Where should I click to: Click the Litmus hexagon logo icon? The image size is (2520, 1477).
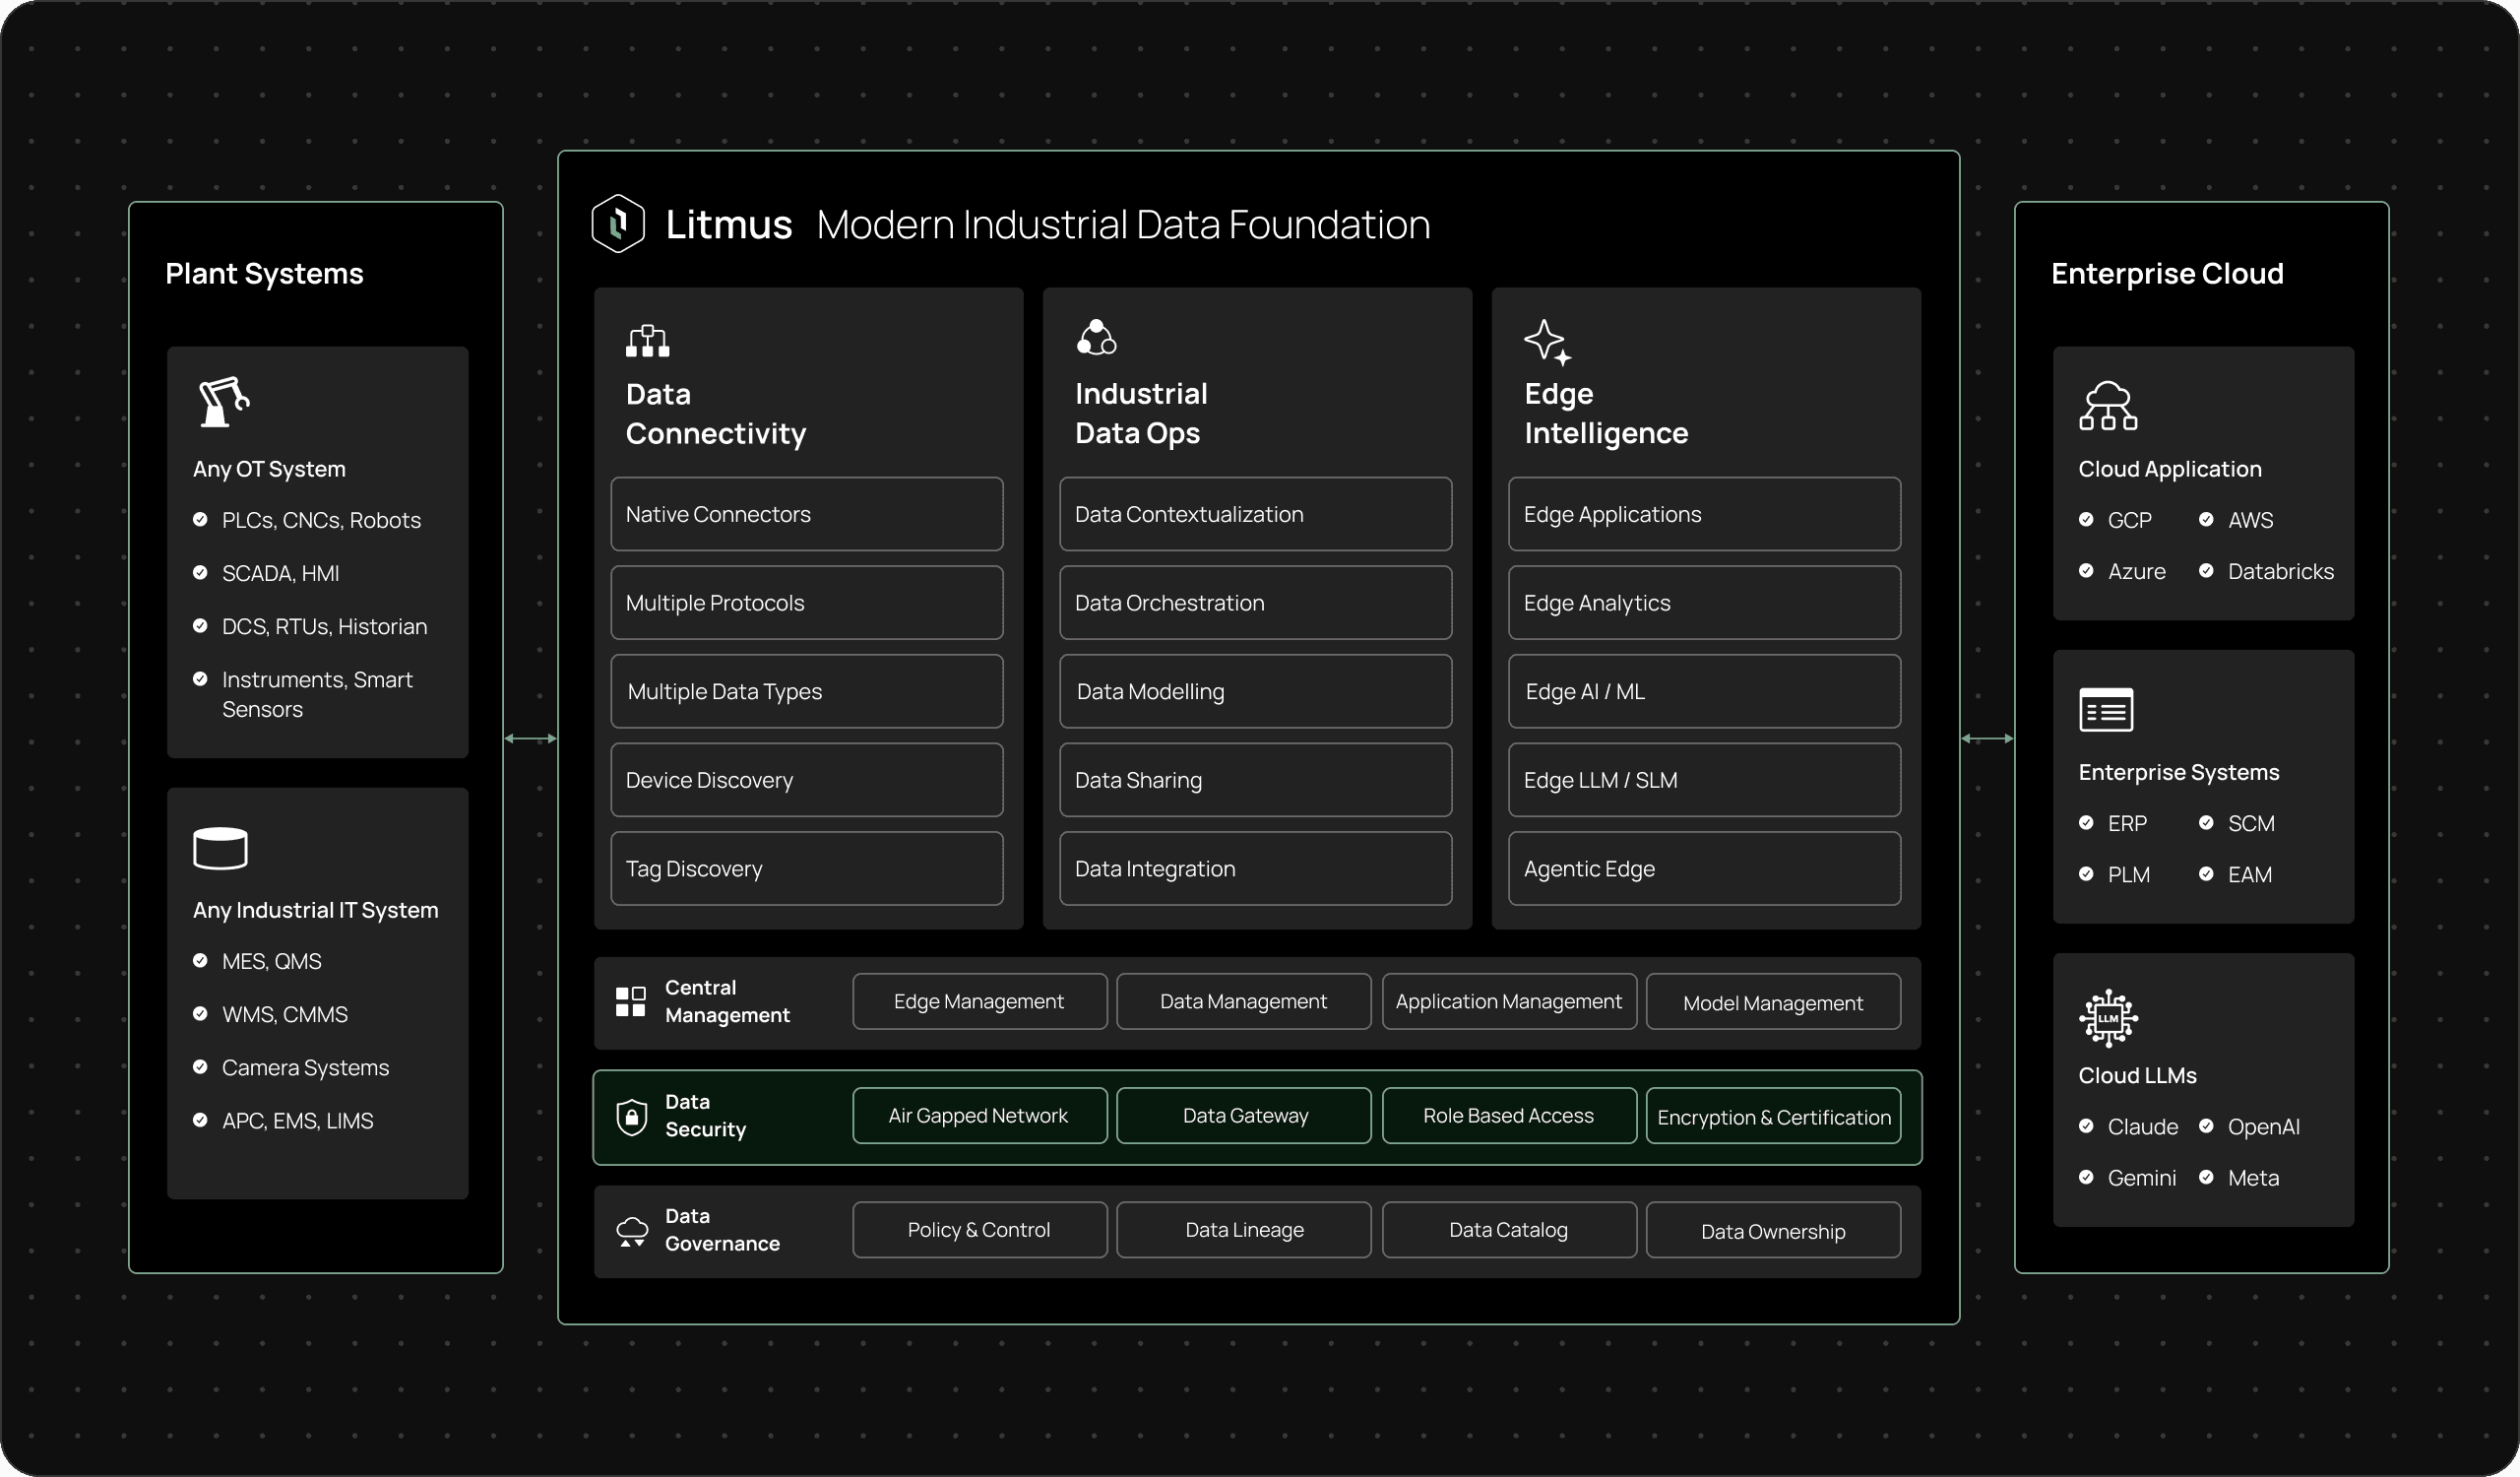(618, 223)
